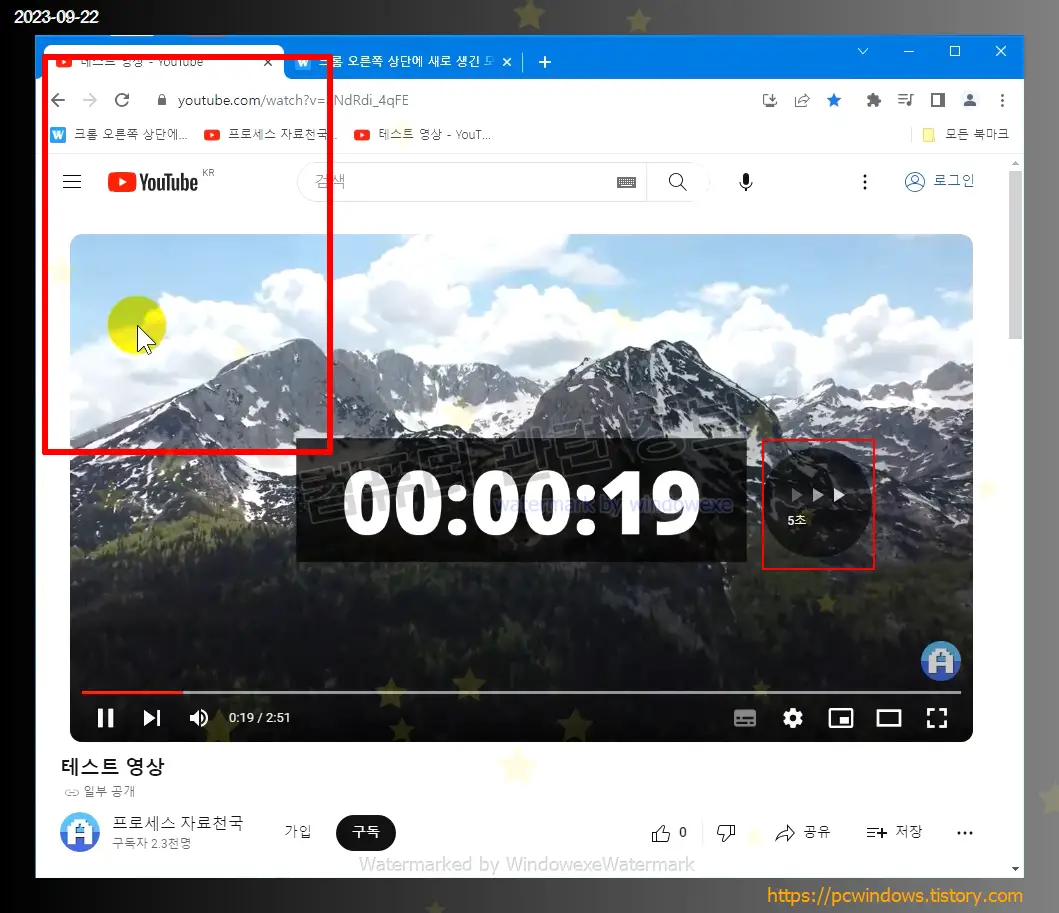Viewport: 1059px width, 913px height.
Task: Open the media control icon in toolbar
Action: point(906,100)
